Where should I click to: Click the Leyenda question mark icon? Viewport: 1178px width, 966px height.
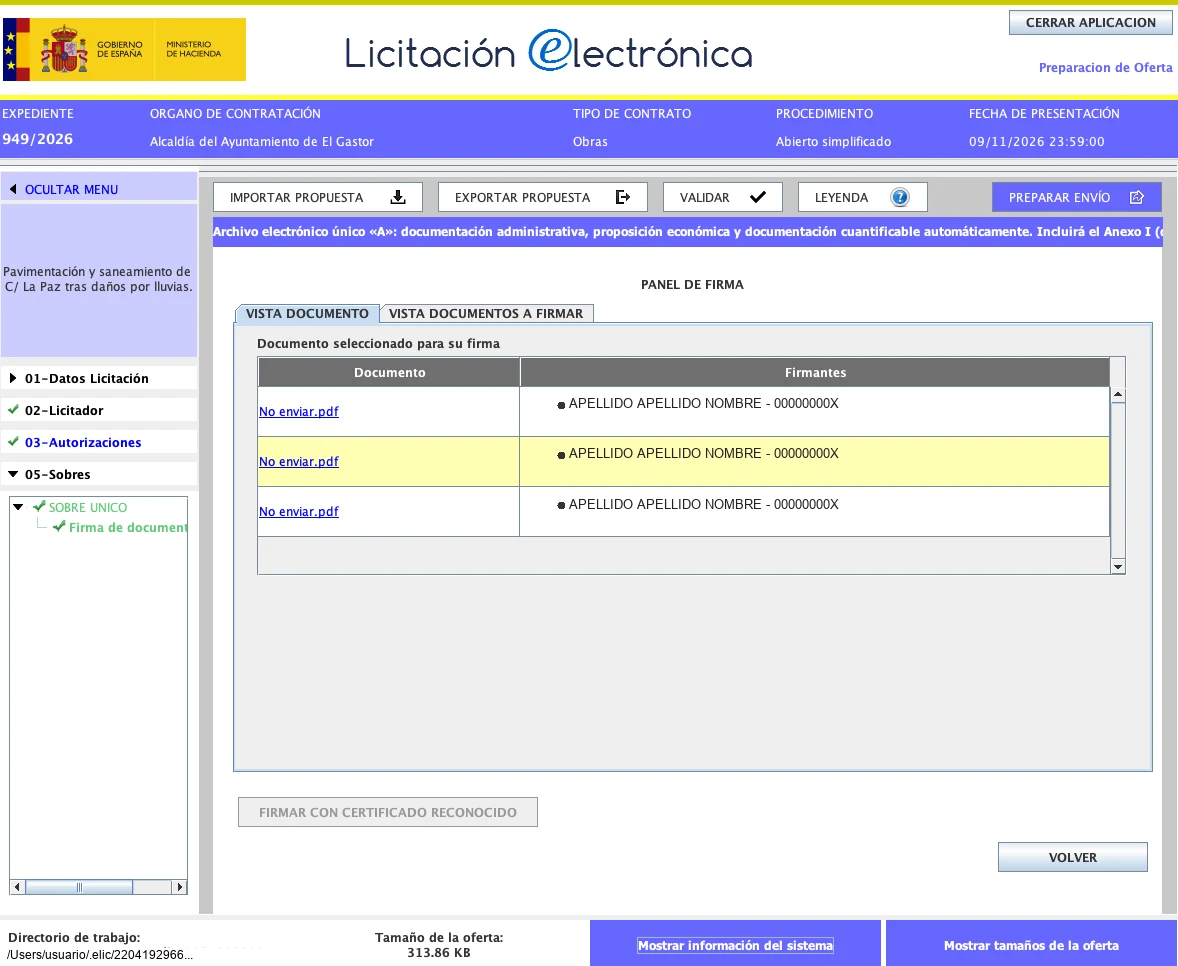pyautogui.click(x=899, y=198)
